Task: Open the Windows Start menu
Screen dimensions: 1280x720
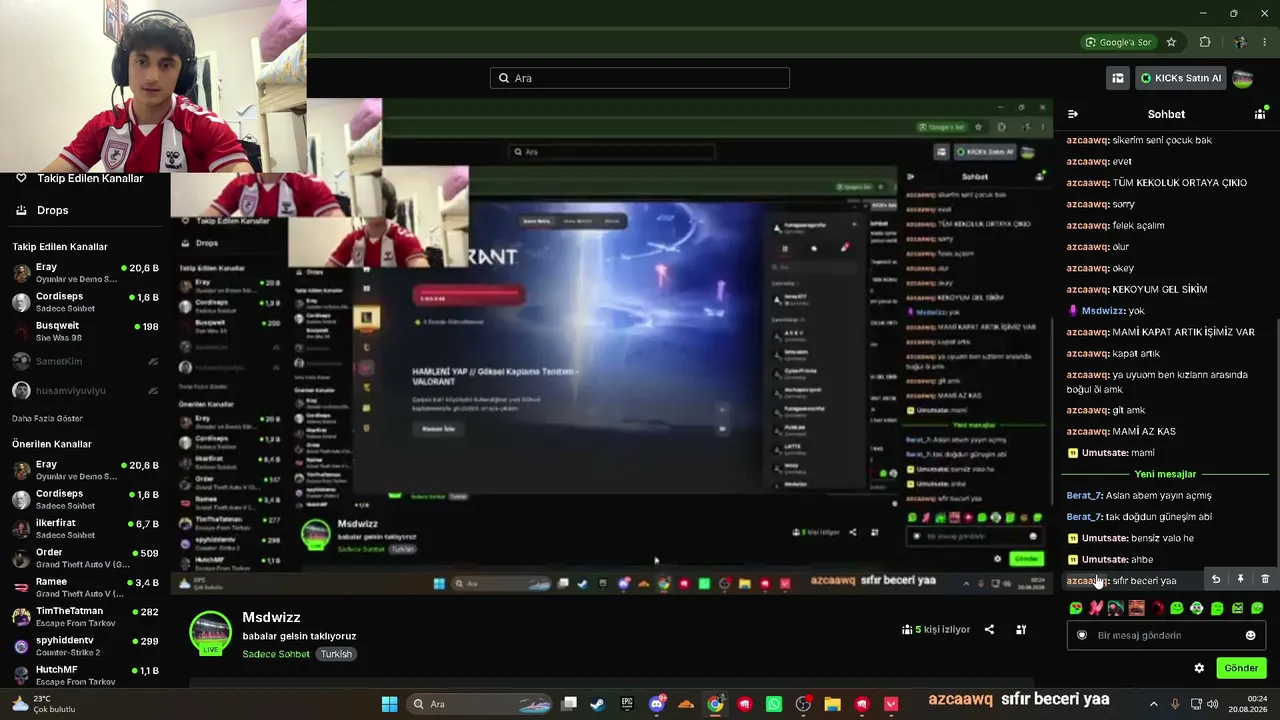Action: pyautogui.click(x=389, y=704)
